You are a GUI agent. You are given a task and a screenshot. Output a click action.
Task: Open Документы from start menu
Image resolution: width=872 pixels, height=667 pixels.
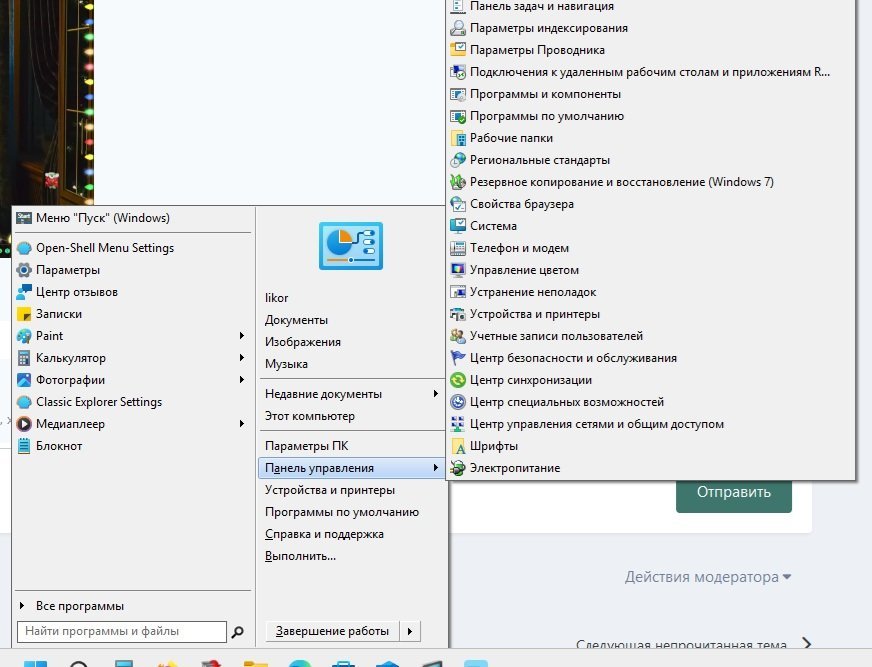pos(296,320)
